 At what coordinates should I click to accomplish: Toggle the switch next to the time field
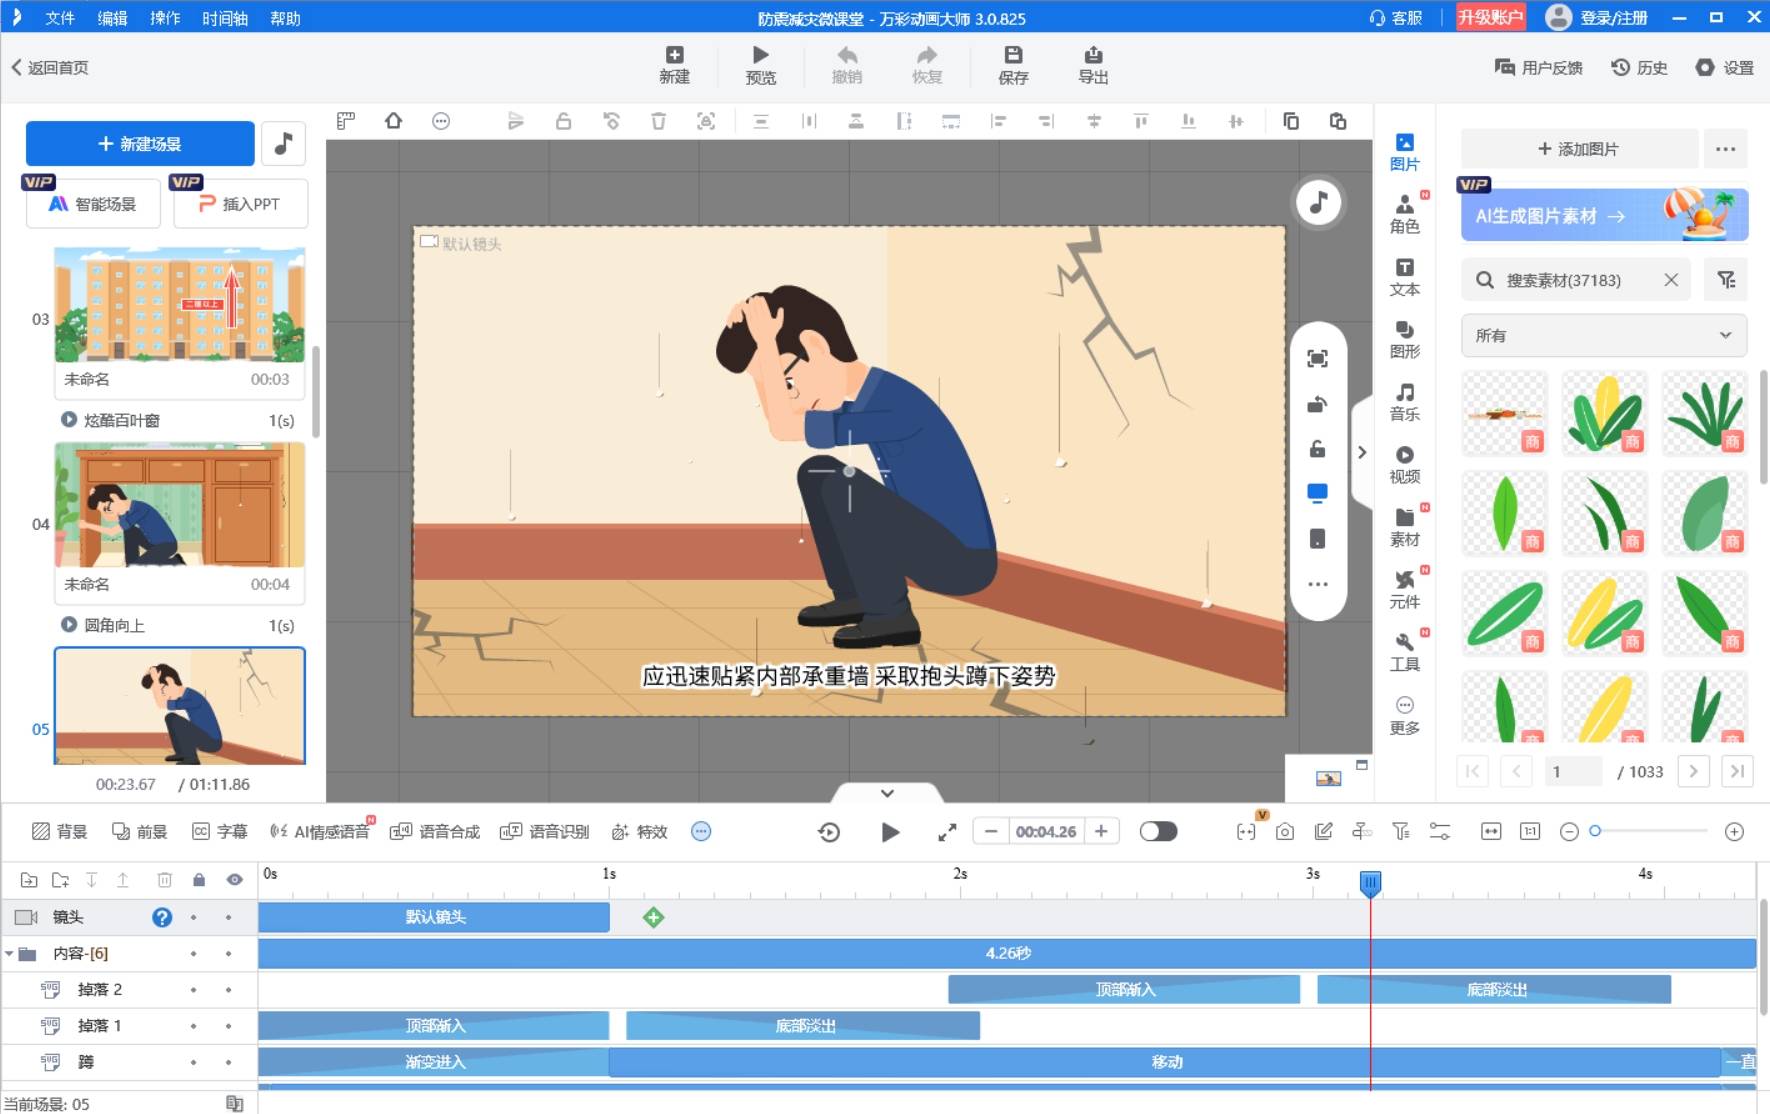pyautogui.click(x=1158, y=831)
